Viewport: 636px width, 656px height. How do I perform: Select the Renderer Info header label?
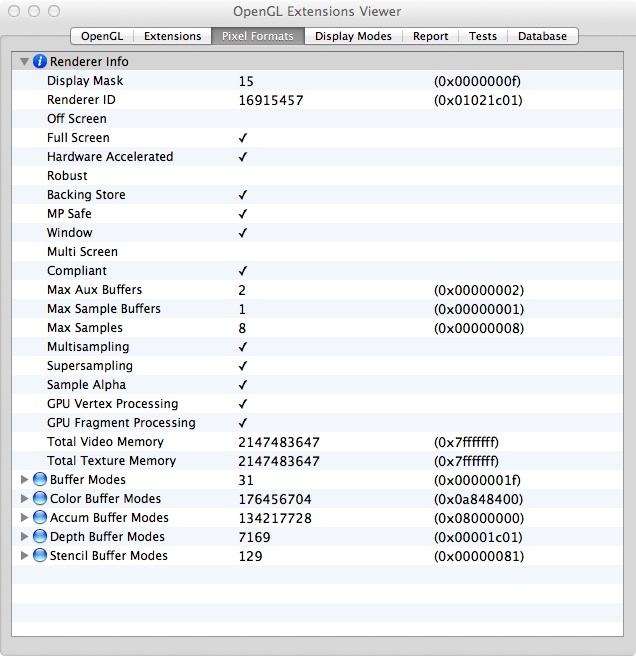pyautogui.click(x=89, y=62)
